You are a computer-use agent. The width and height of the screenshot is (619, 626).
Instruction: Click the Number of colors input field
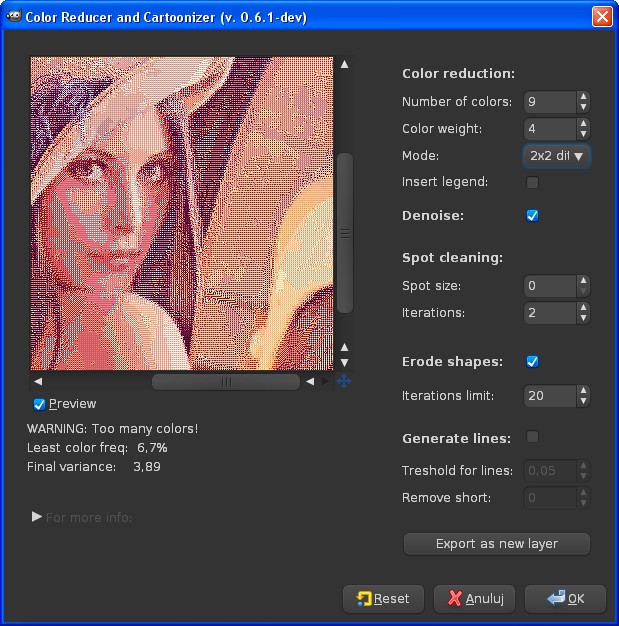(550, 102)
